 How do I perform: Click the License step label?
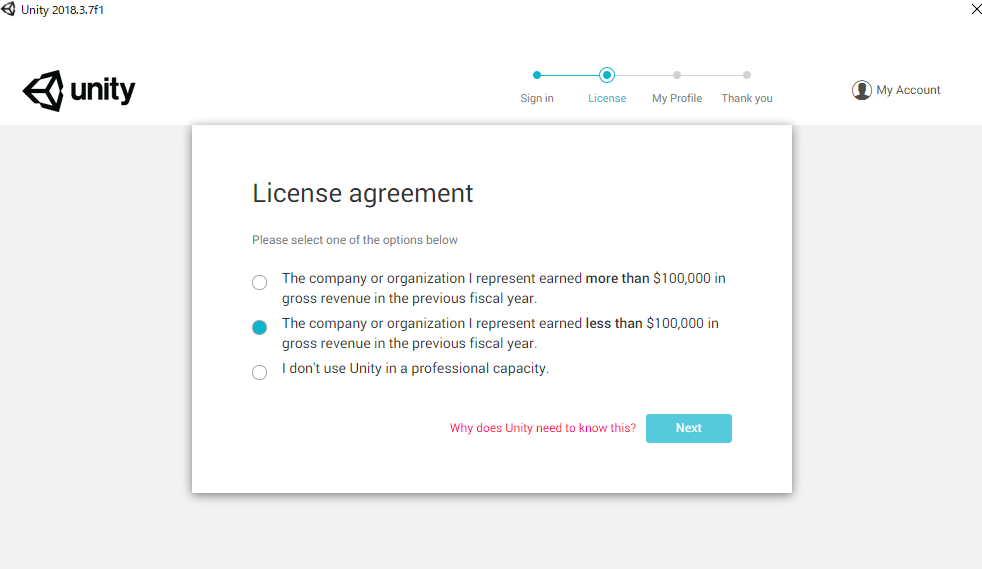click(607, 98)
